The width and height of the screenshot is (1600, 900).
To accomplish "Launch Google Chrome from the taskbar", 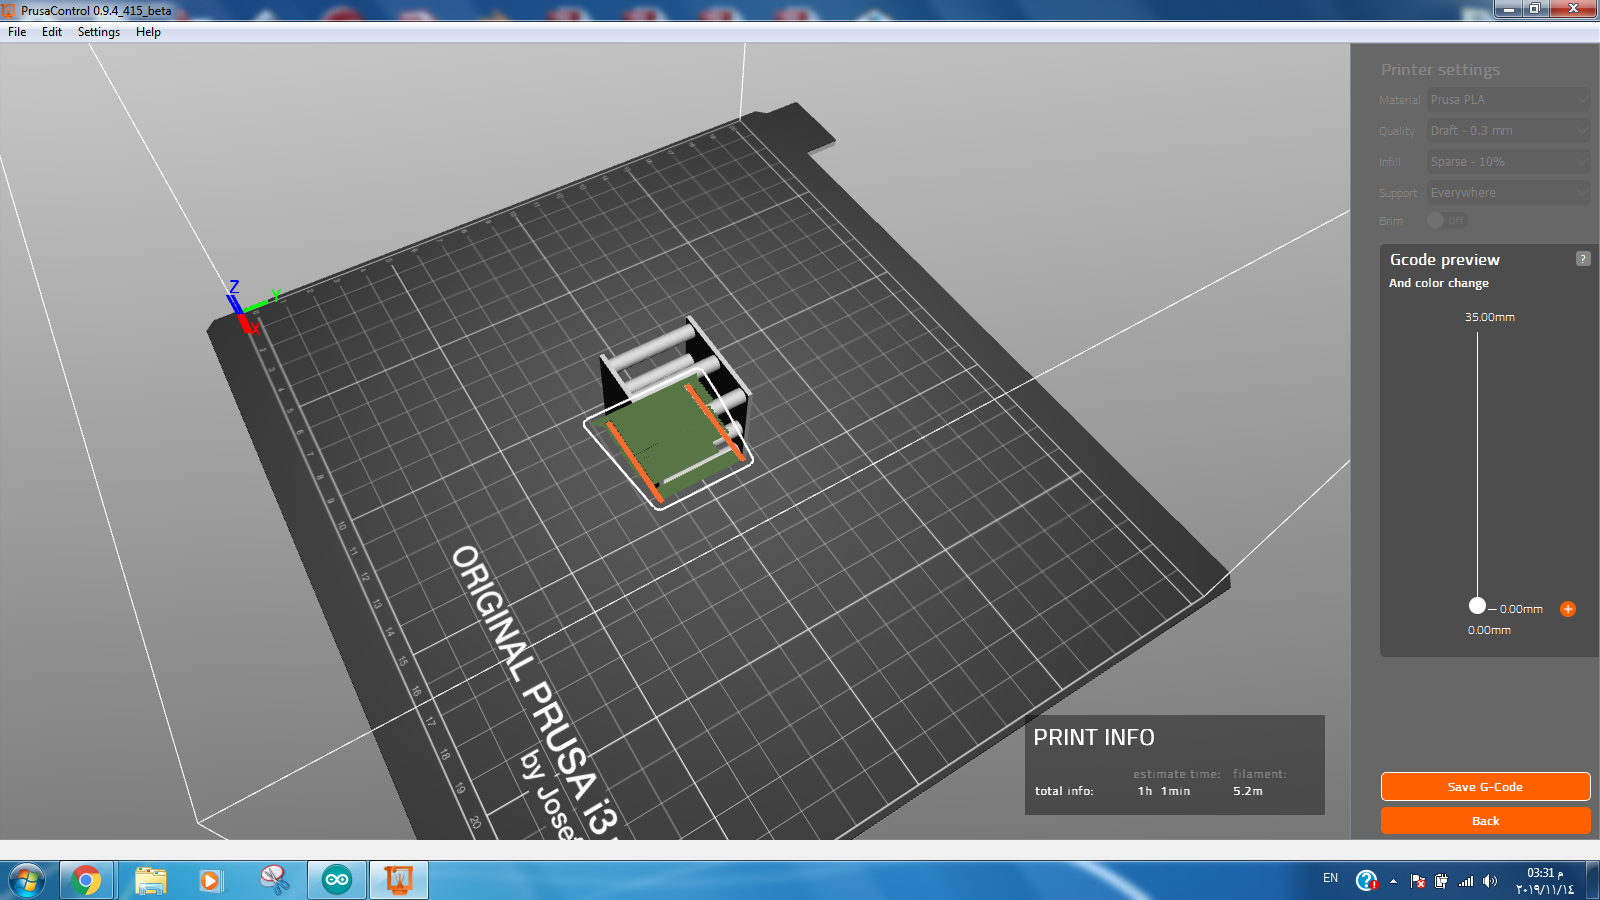I will [86, 881].
